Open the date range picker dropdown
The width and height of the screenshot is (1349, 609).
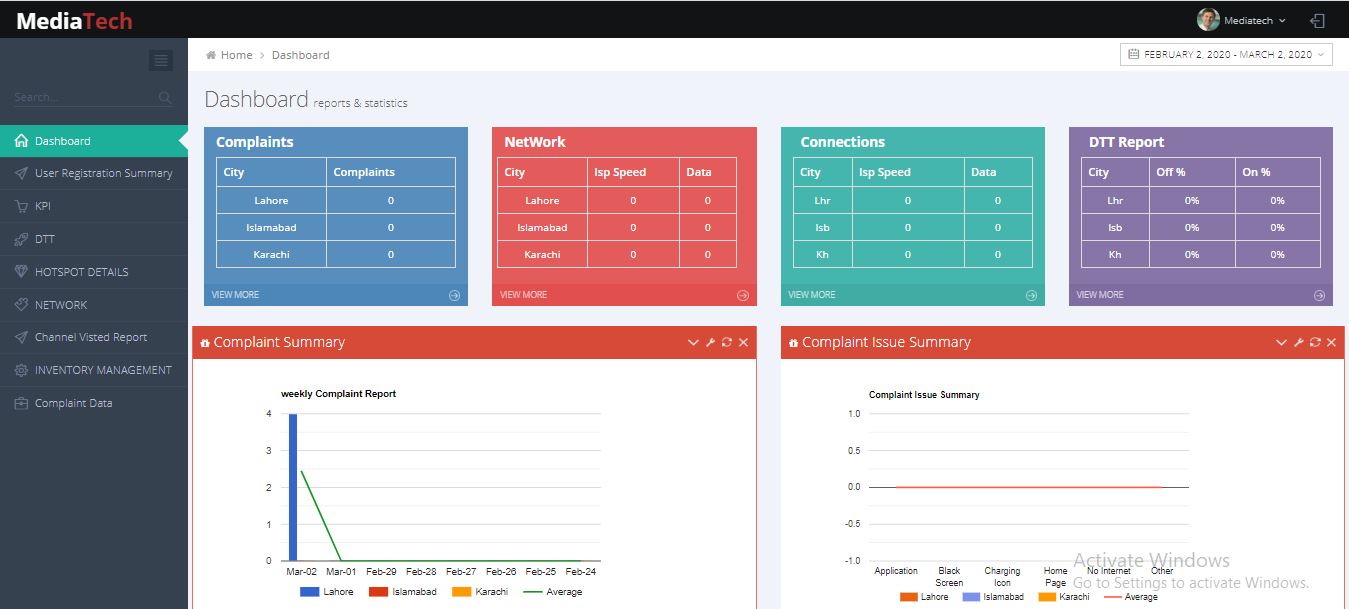(1226, 55)
